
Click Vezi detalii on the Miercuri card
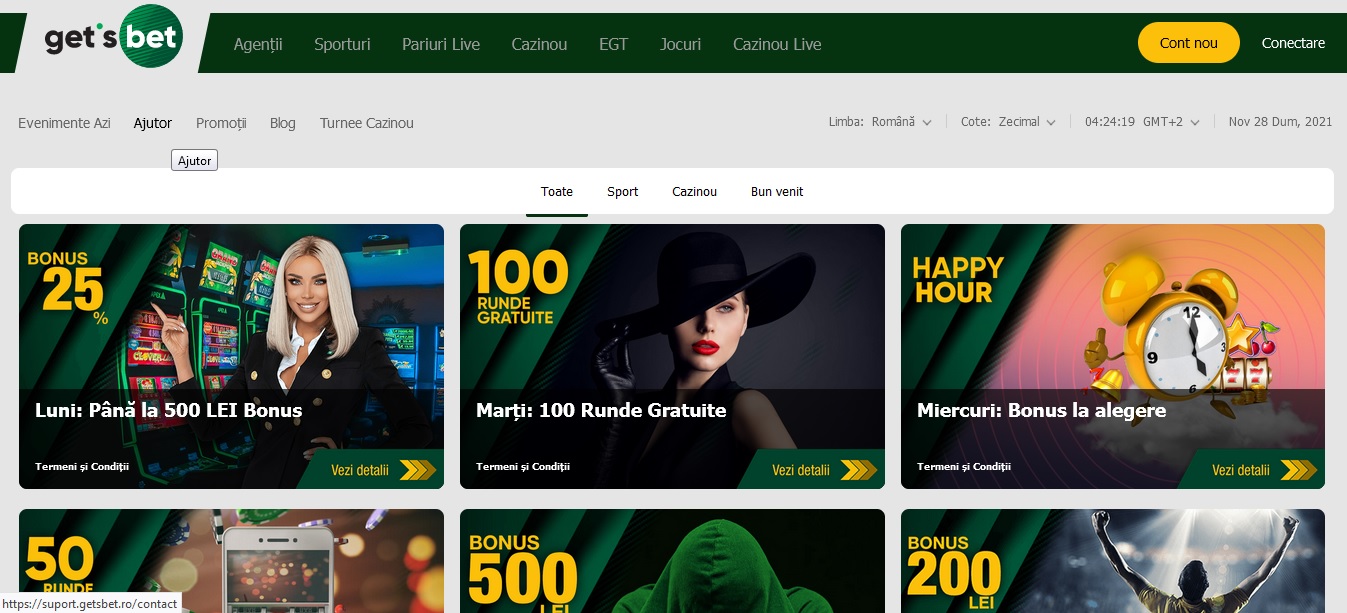tap(1241, 470)
